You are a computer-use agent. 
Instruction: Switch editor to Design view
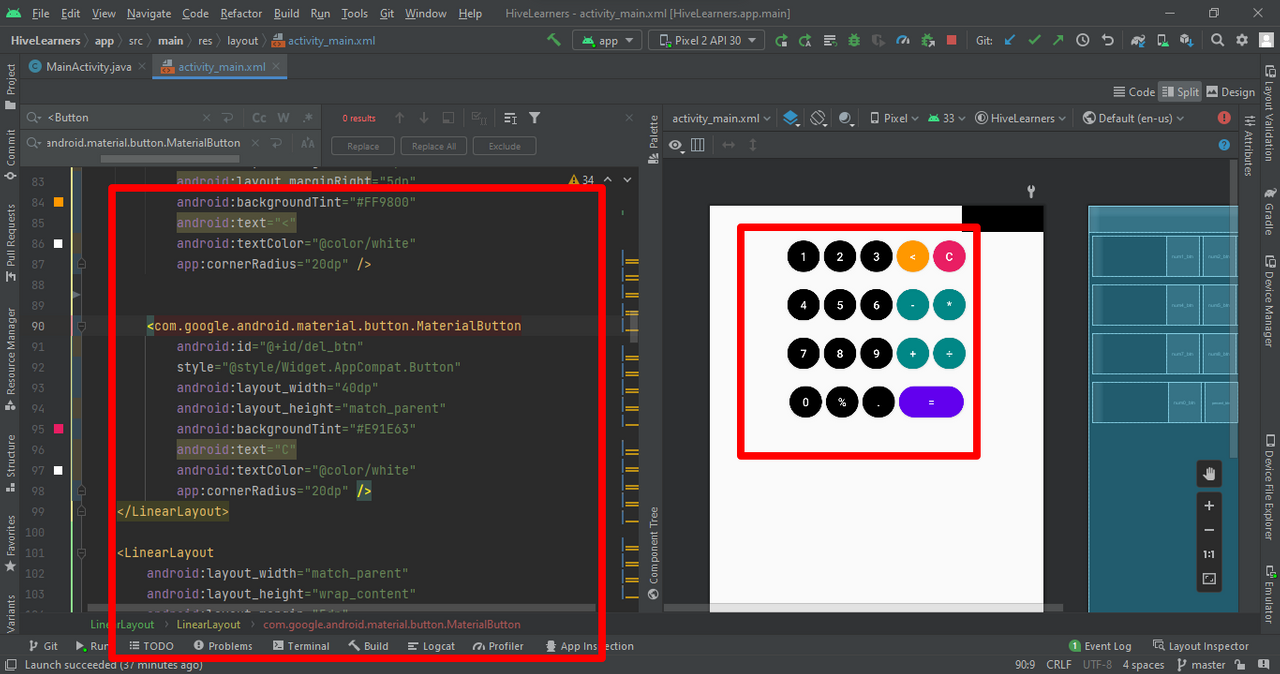coord(1231,92)
